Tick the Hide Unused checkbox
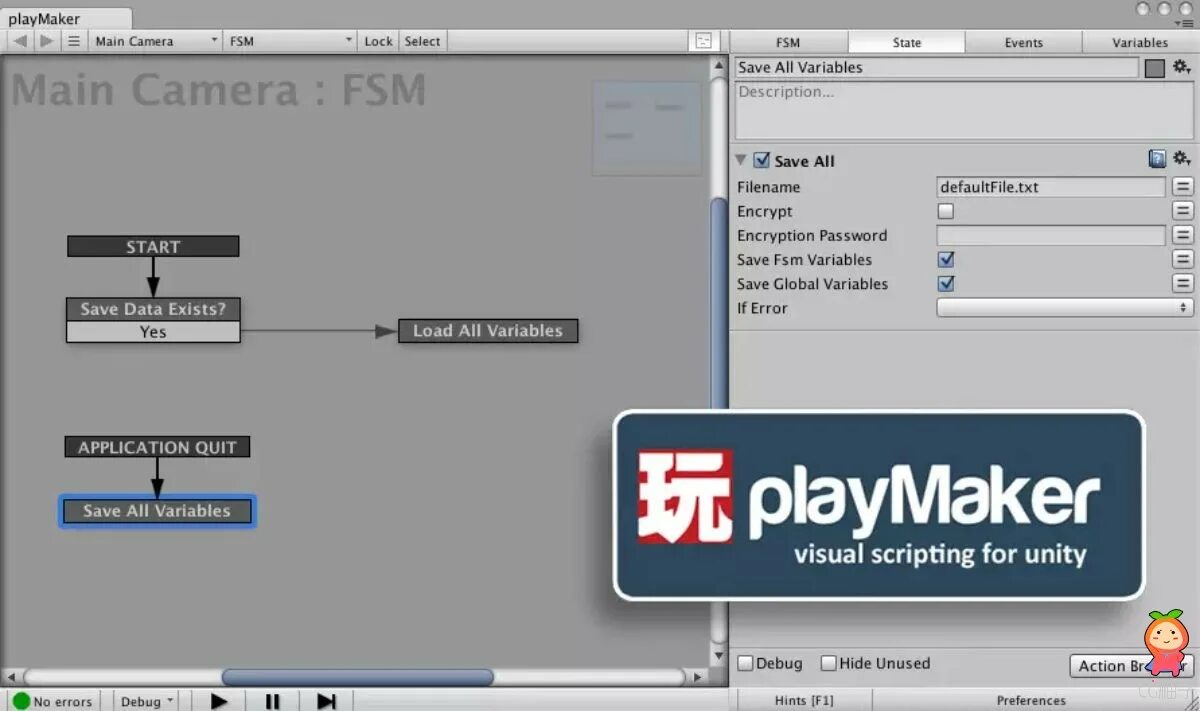The image size is (1200, 711). click(829, 663)
